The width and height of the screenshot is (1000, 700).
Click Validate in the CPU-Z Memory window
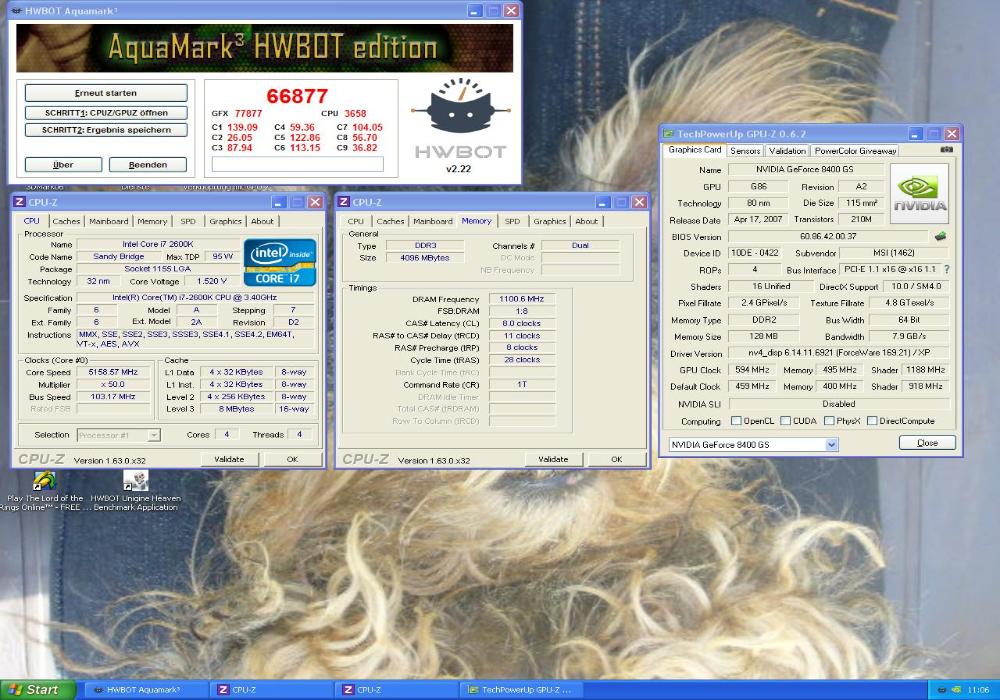[x=553, y=459]
